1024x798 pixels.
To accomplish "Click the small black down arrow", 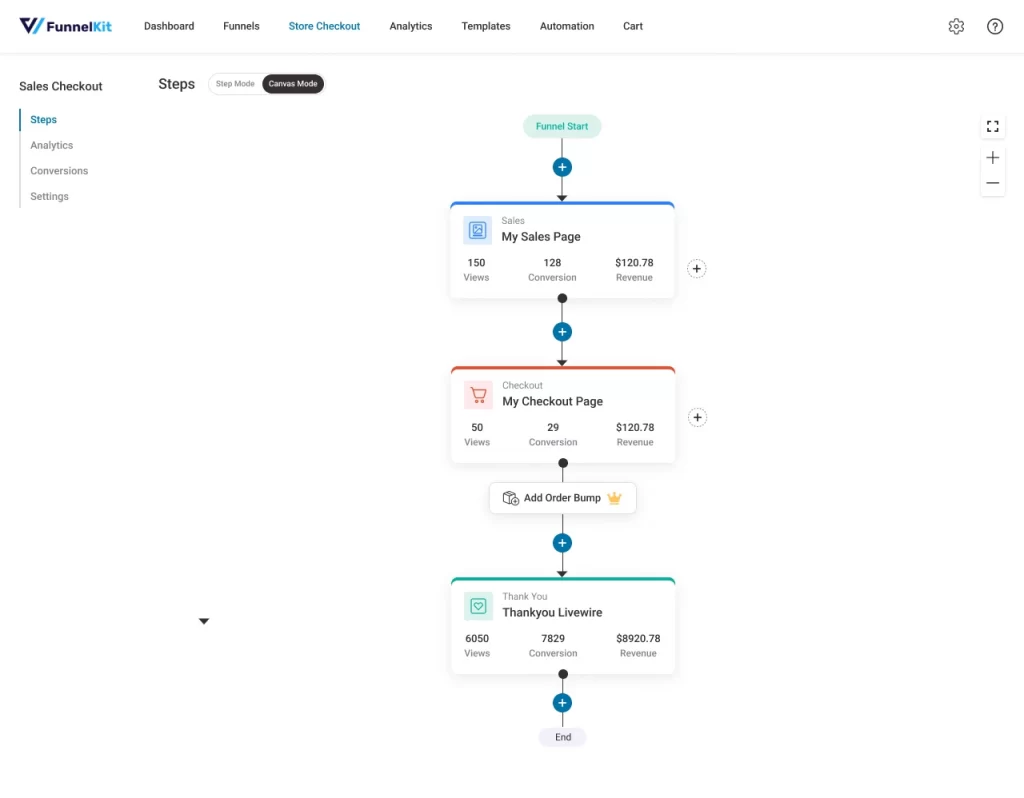I will [x=204, y=621].
